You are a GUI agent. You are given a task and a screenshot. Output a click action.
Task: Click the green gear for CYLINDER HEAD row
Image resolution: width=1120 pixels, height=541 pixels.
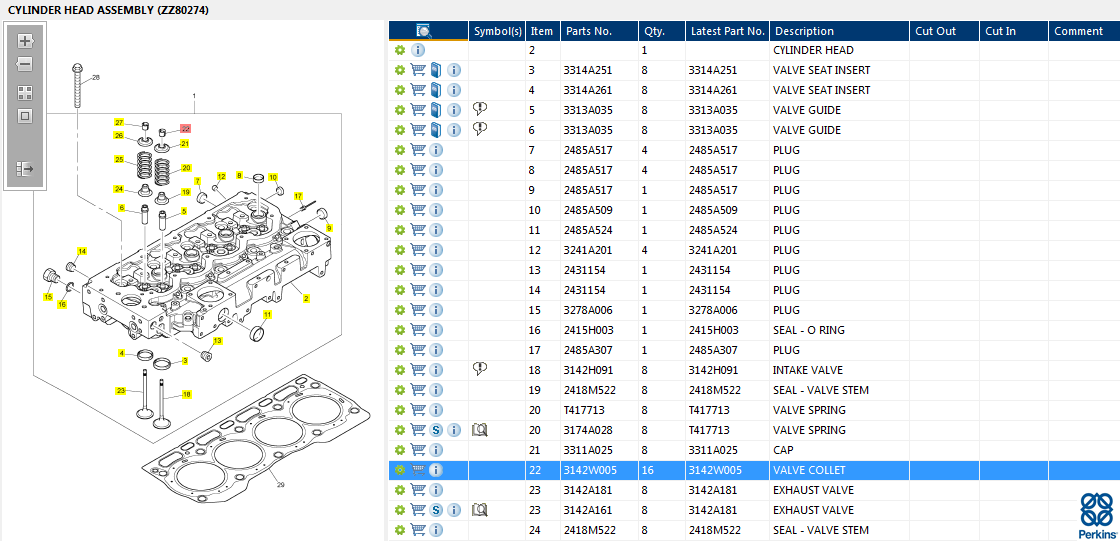[400, 51]
